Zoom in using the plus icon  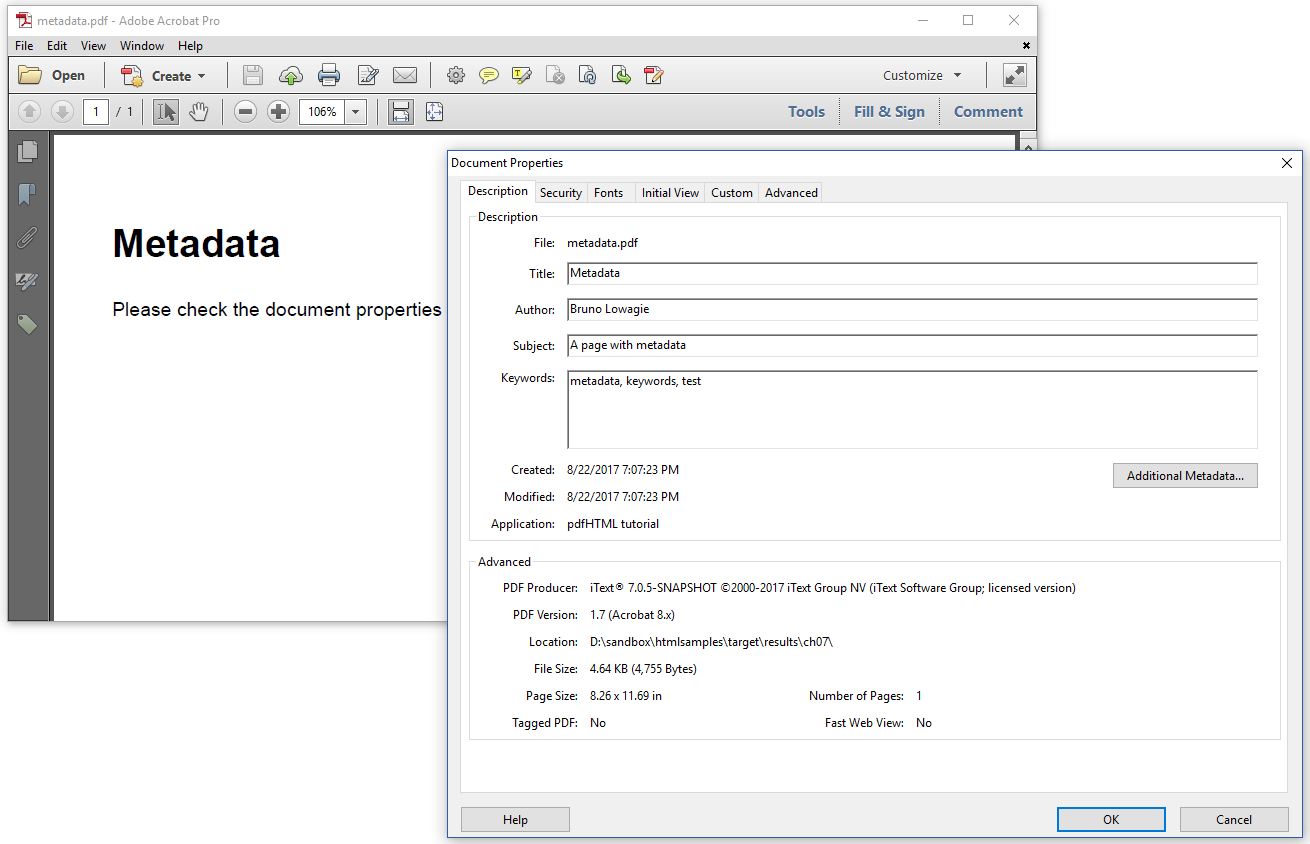point(278,111)
